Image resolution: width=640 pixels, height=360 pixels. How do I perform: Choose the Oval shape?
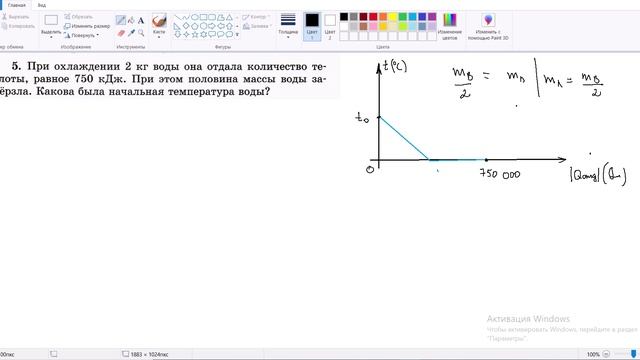pyautogui.click(x=195, y=18)
